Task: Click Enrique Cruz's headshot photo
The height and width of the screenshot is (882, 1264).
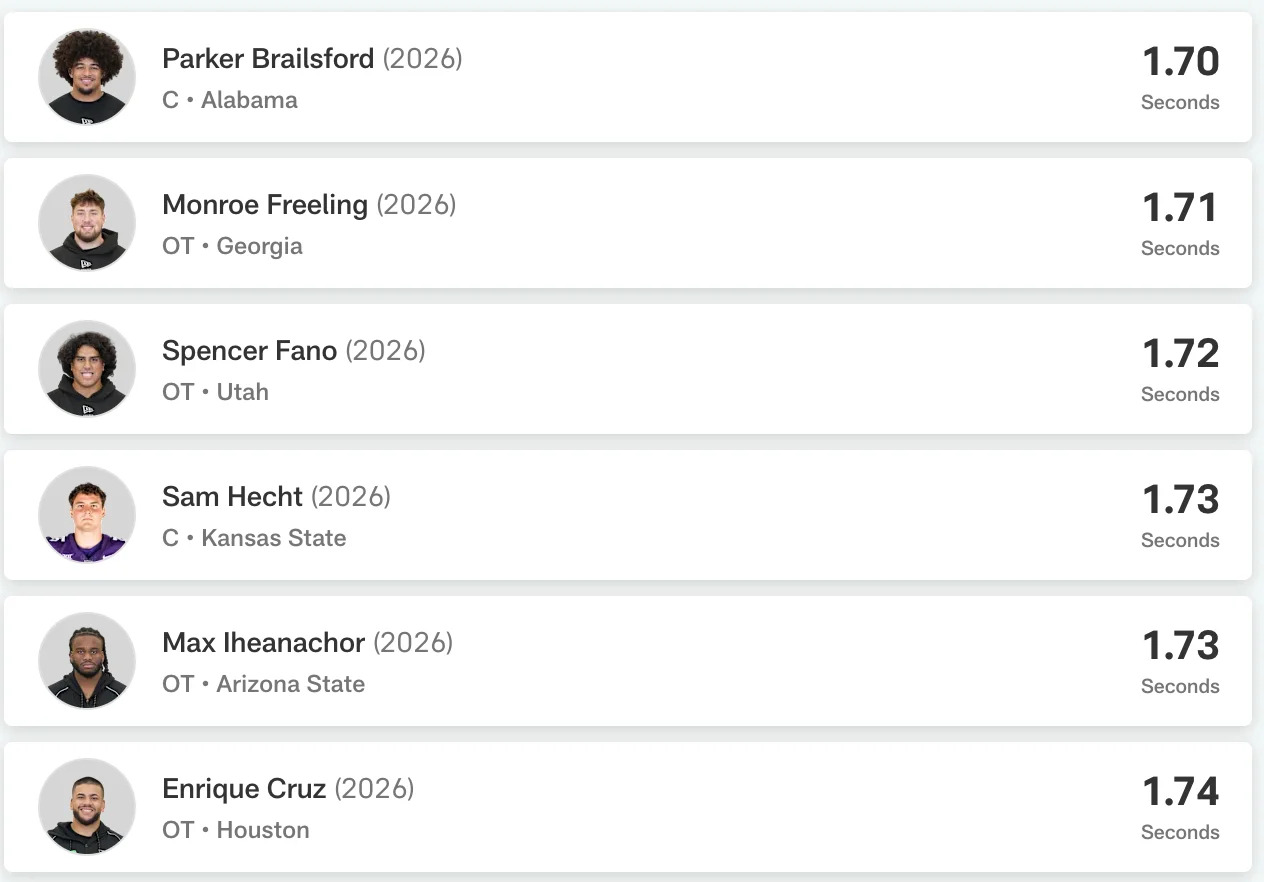Action: [87, 807]
